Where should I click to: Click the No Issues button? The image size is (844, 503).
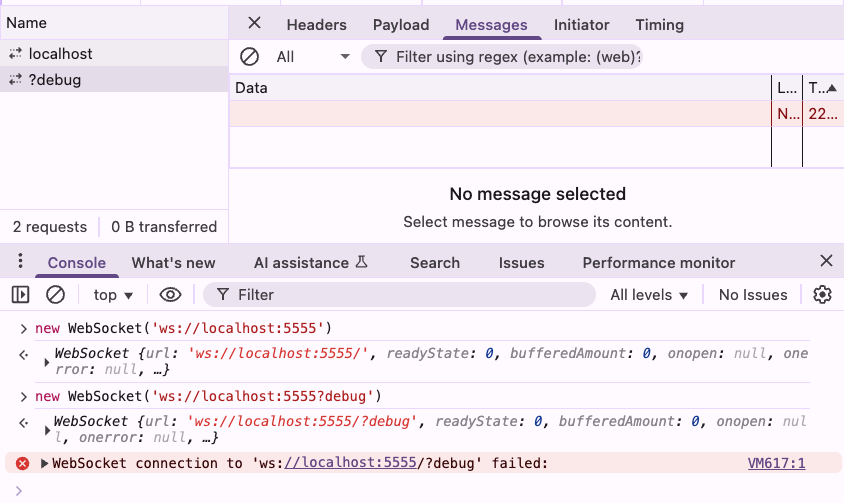[x=753, y=295]
